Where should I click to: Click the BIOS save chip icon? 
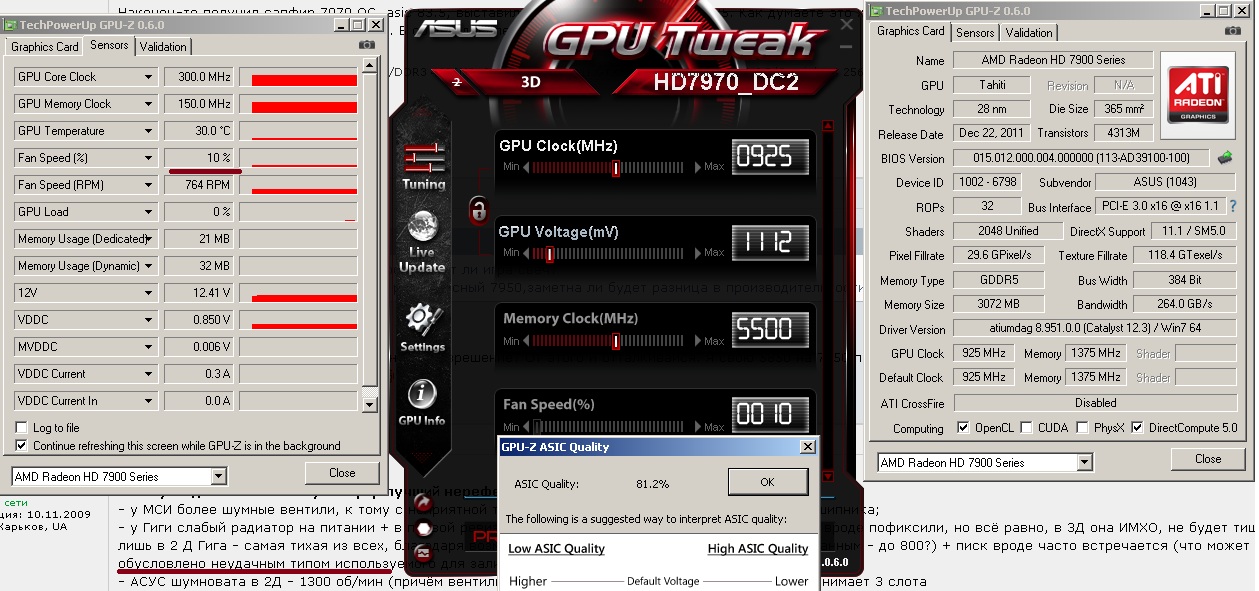point(1225,157)
